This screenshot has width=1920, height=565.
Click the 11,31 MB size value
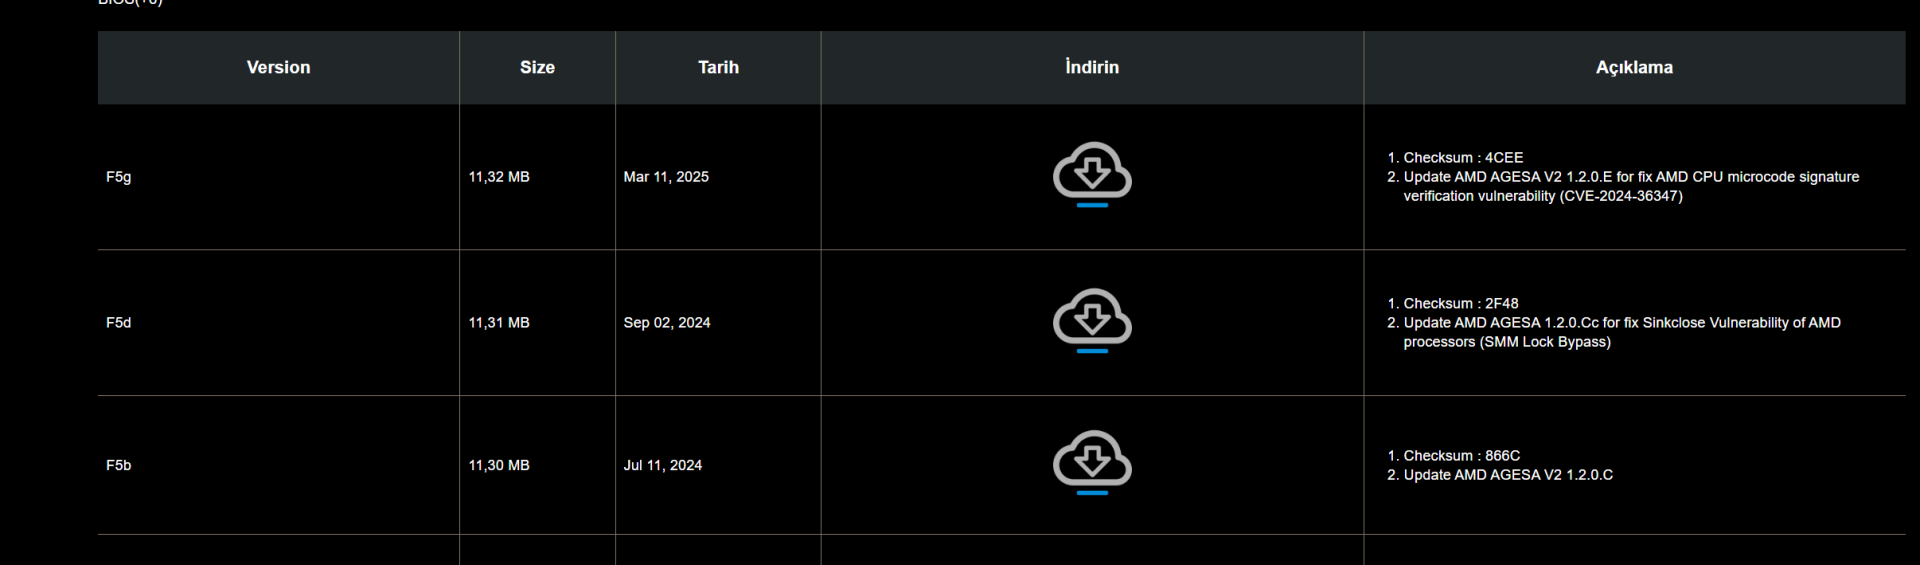499,323
